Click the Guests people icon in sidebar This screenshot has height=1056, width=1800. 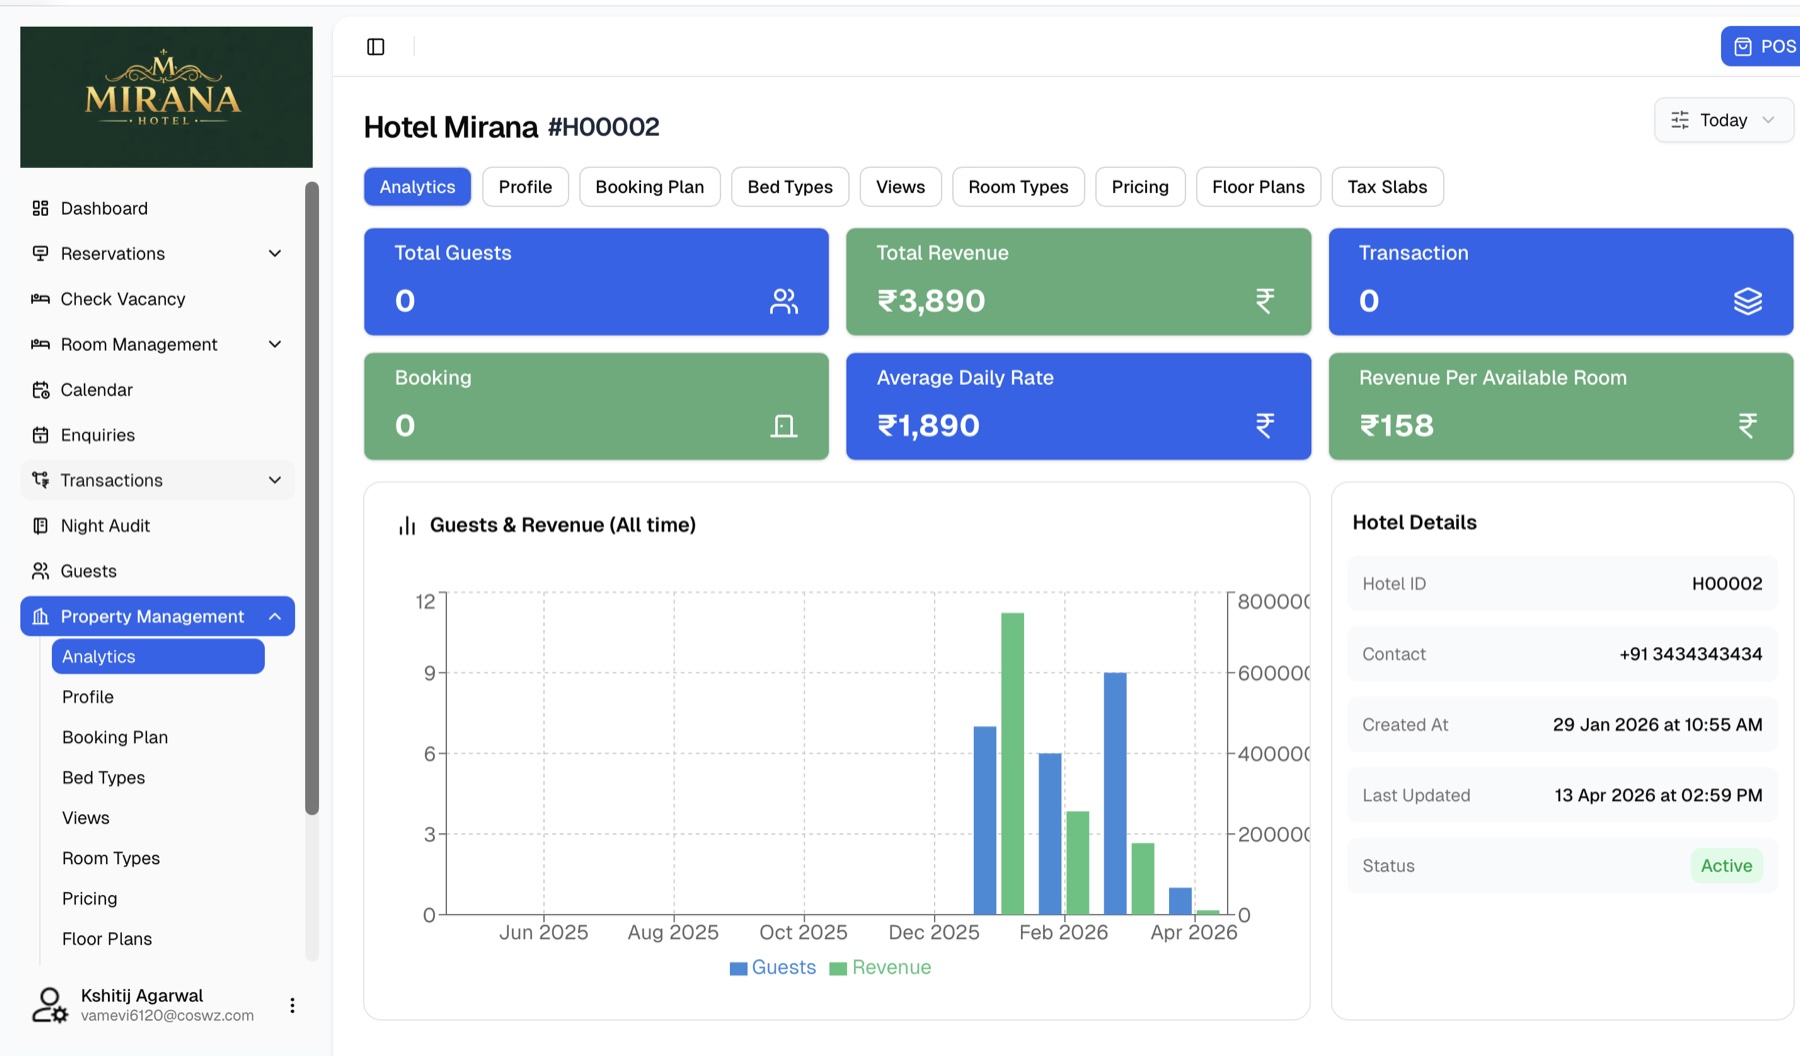40,571
